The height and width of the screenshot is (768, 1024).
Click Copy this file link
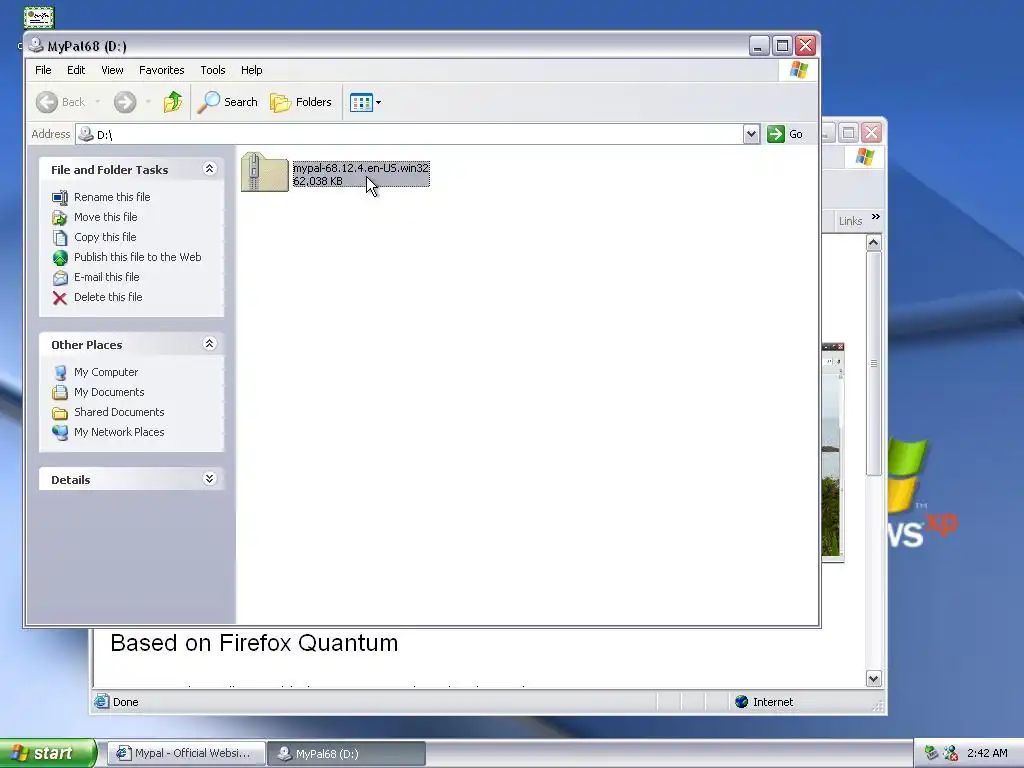(104, 237)
